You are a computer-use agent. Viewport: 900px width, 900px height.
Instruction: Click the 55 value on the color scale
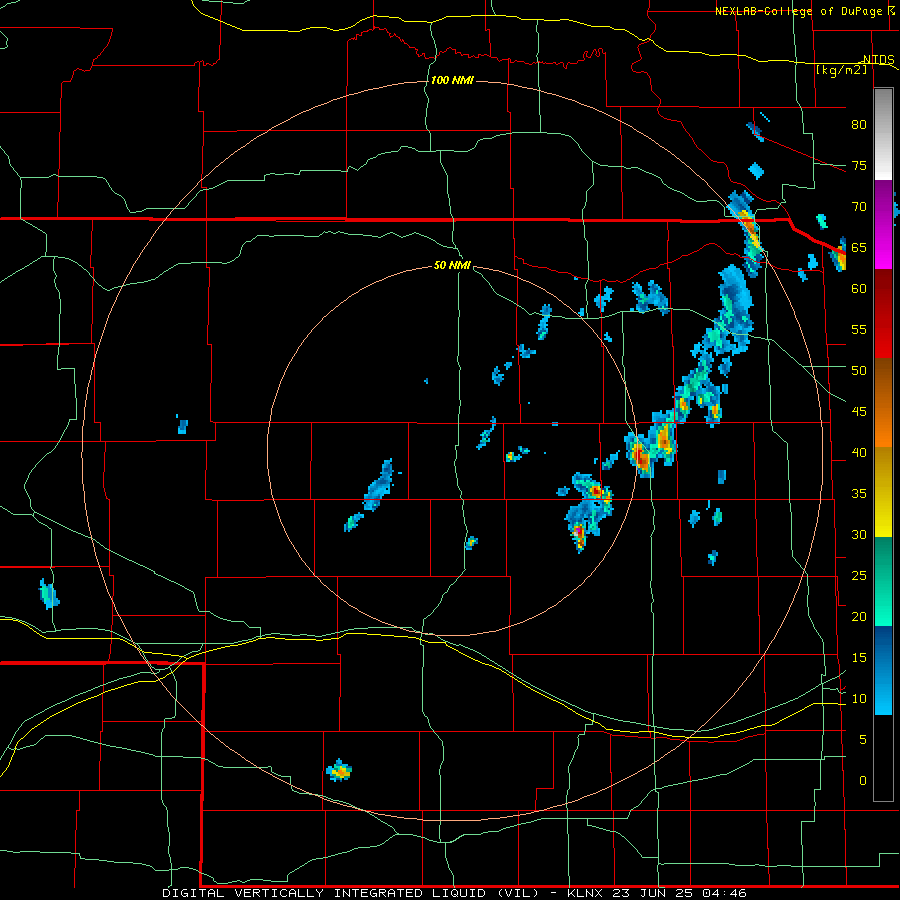[859, 329]
